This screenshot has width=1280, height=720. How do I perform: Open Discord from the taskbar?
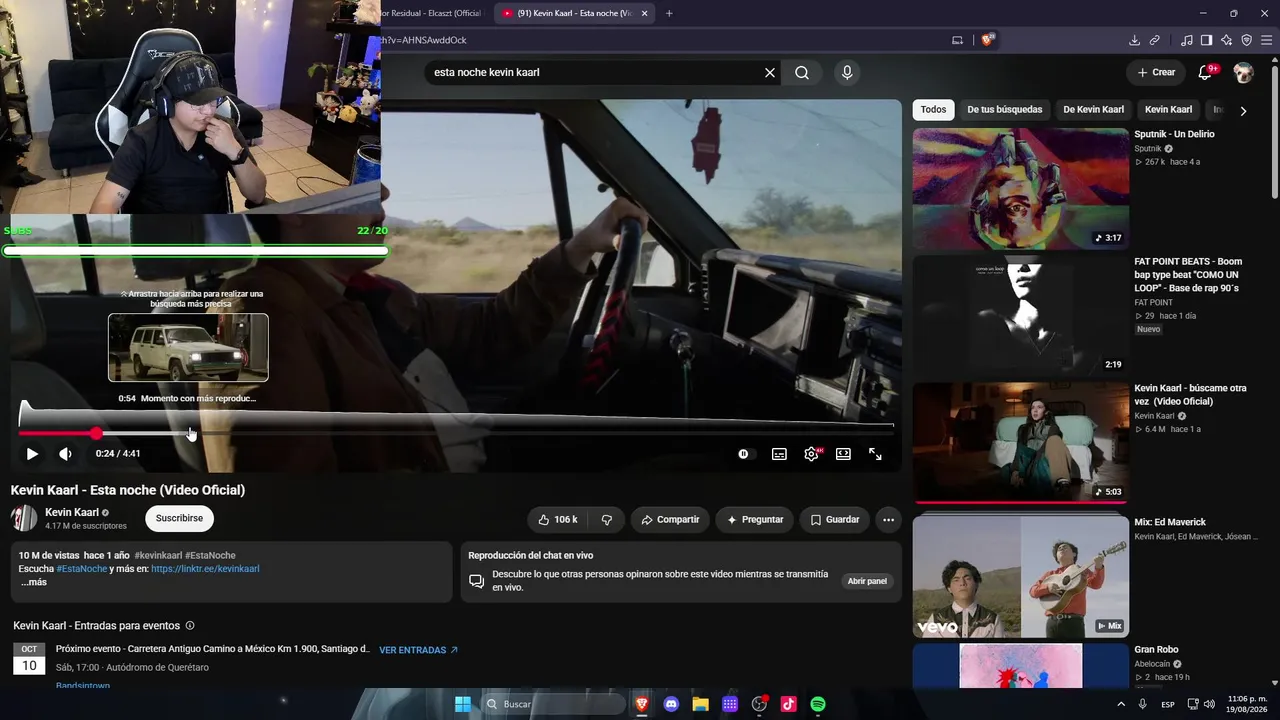coord(671,704)
